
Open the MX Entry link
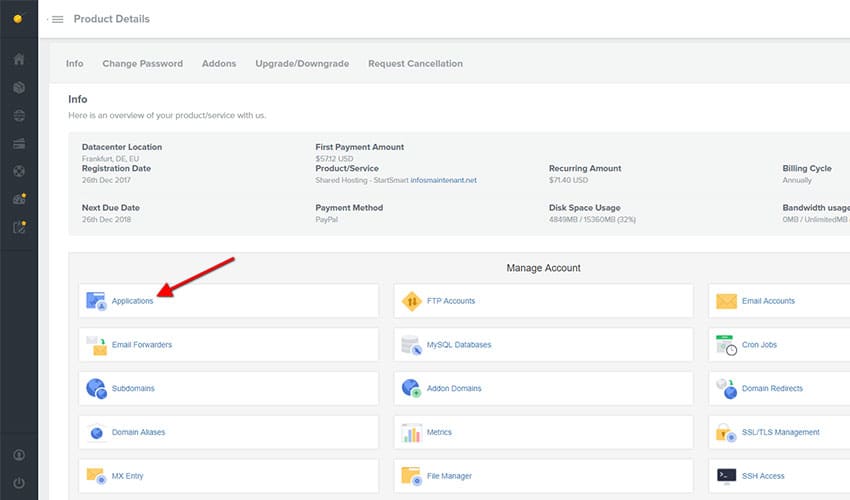click(x=127, y=476)
